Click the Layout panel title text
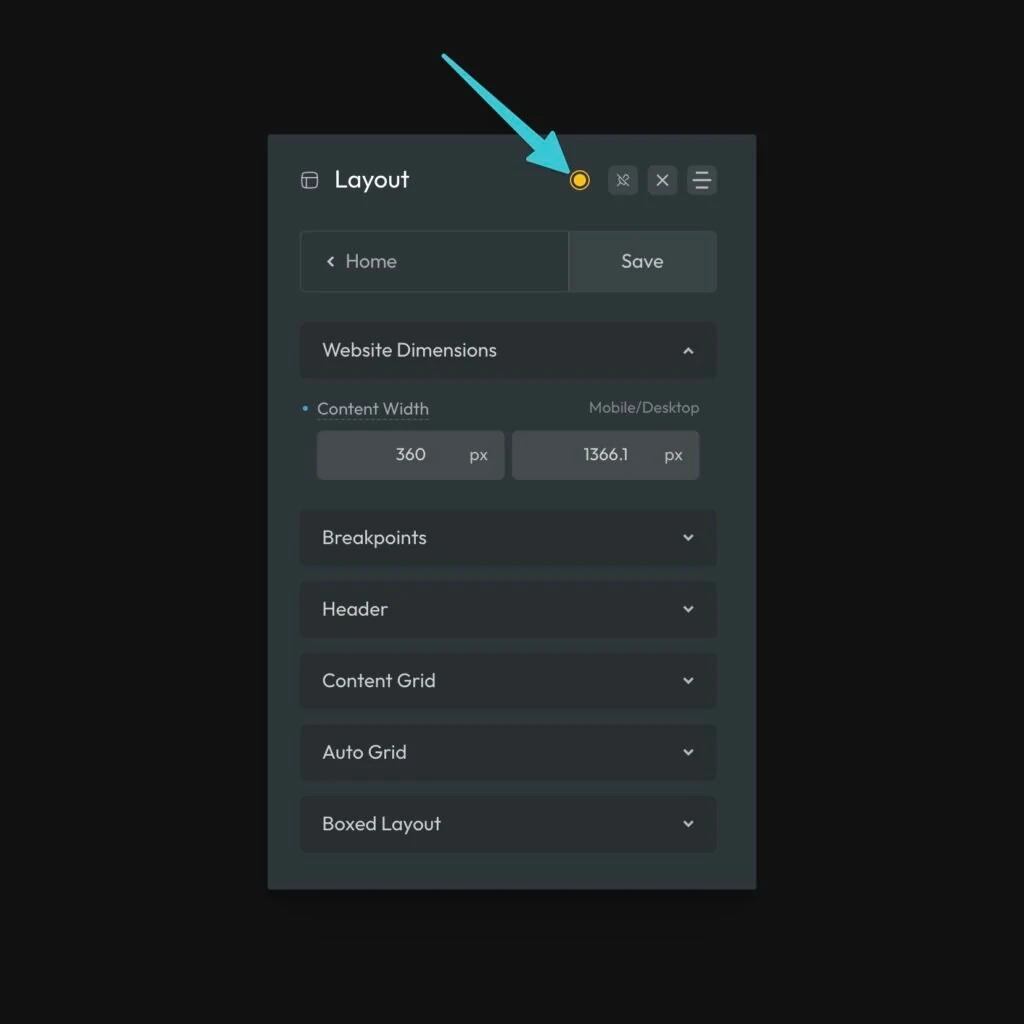Screen dimensions: 1024x1024 (x=372, y=180)
